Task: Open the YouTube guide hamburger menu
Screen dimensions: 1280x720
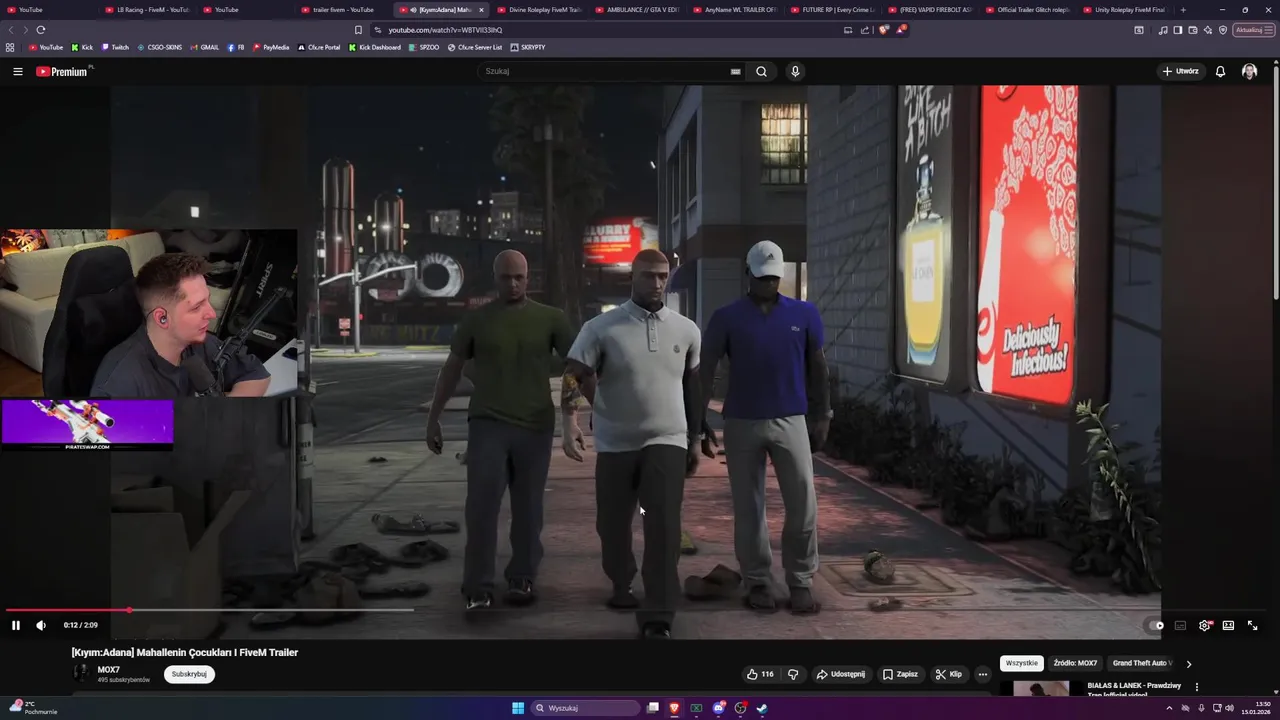Action: click(17, 71)
